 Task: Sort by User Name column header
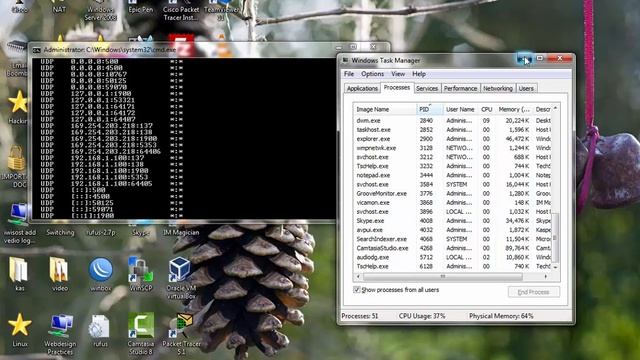click(x=460, y=109)
